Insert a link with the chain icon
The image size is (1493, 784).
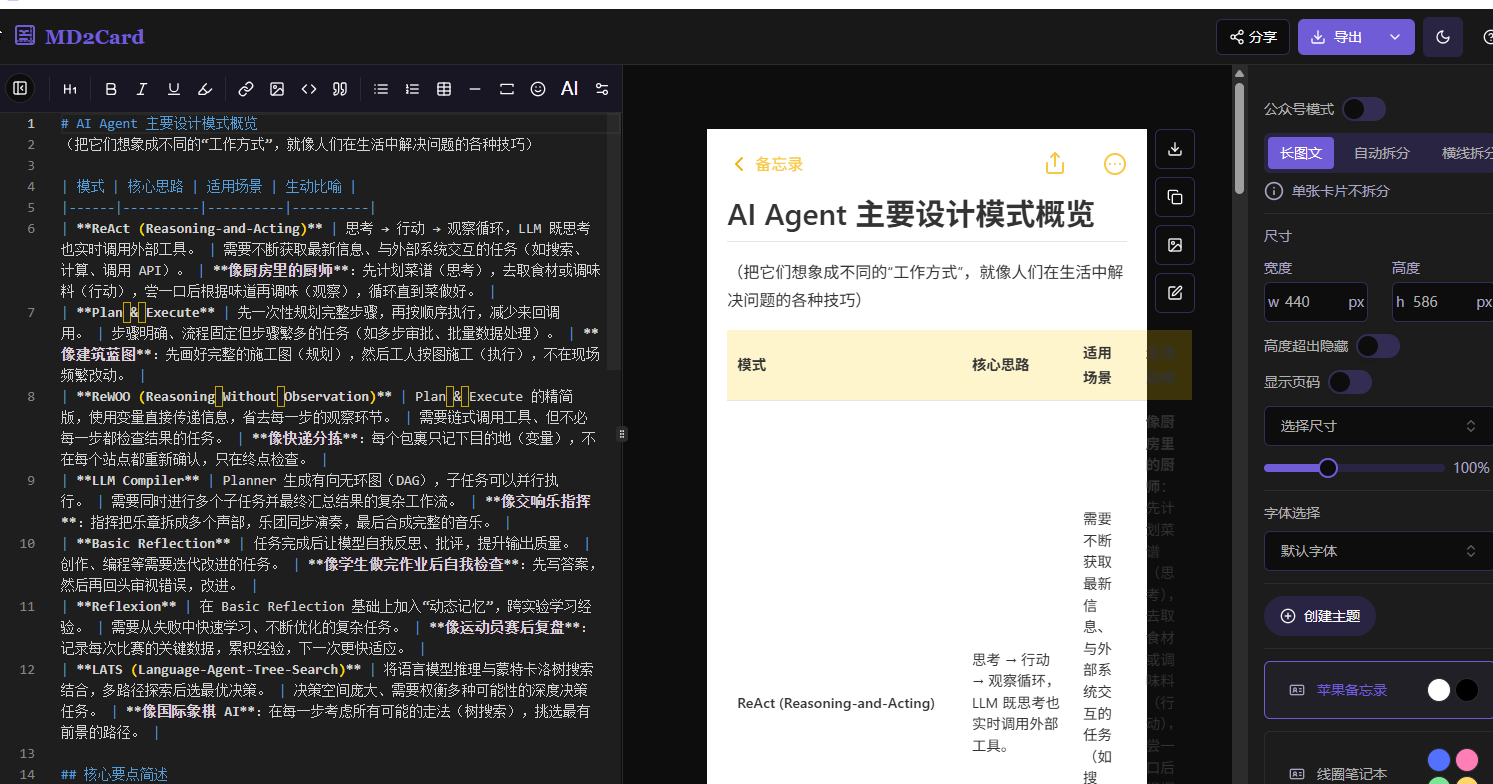click(246, 89)
